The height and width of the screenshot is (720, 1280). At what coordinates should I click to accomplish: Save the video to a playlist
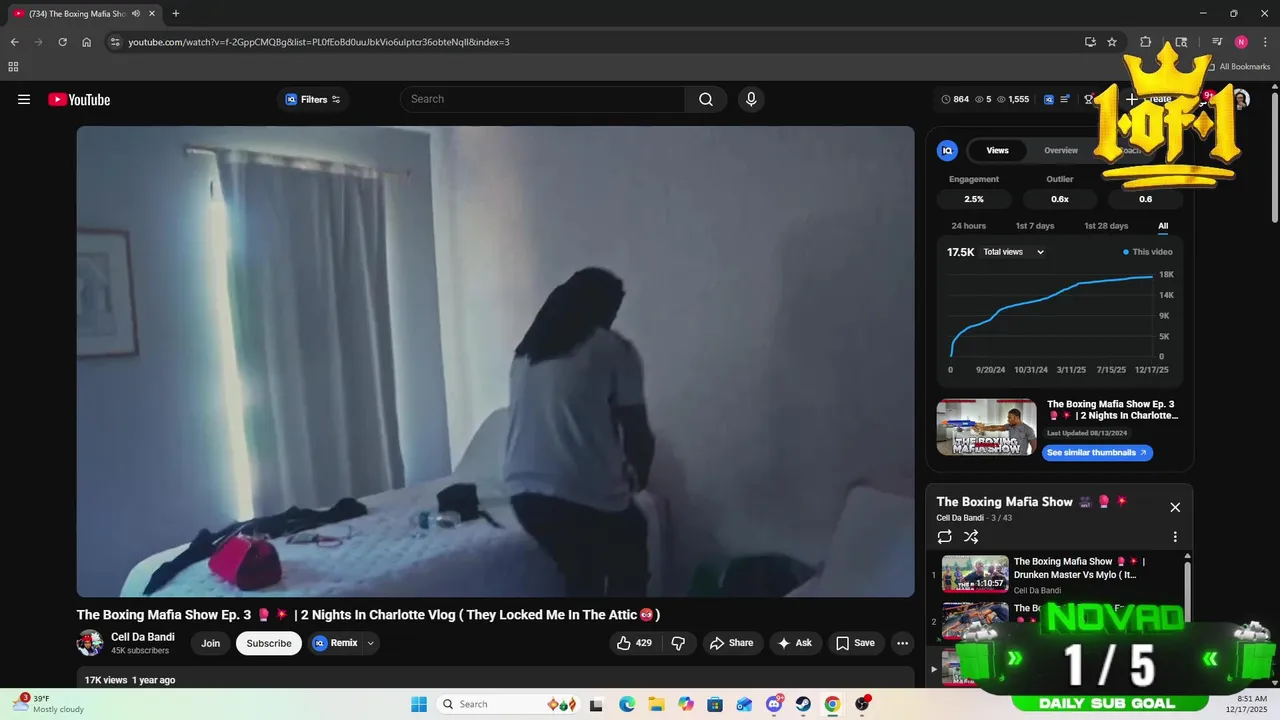(x=855, y=643)
